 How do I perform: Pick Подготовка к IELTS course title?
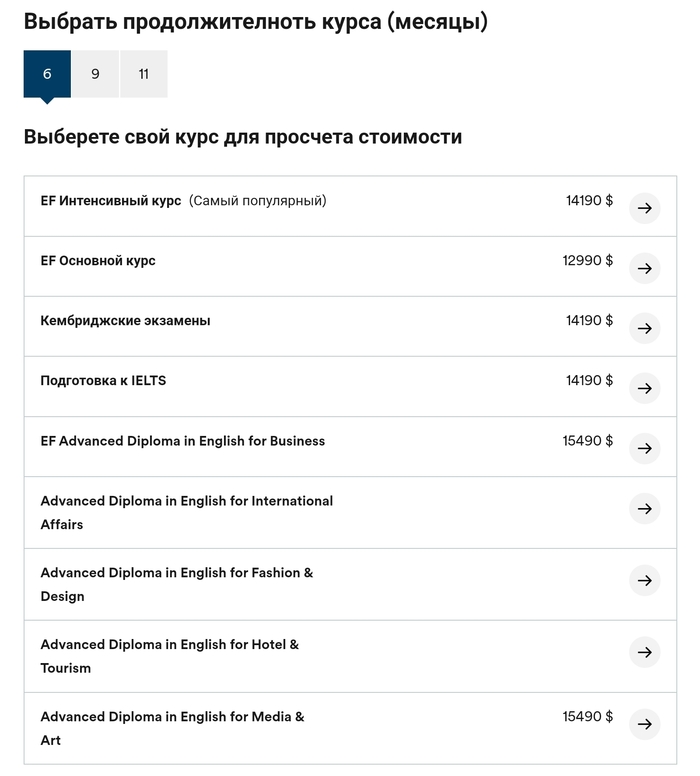click(103, 381)
